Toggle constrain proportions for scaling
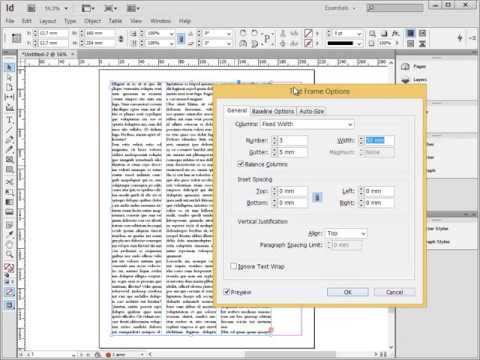 tap(181, 38)
